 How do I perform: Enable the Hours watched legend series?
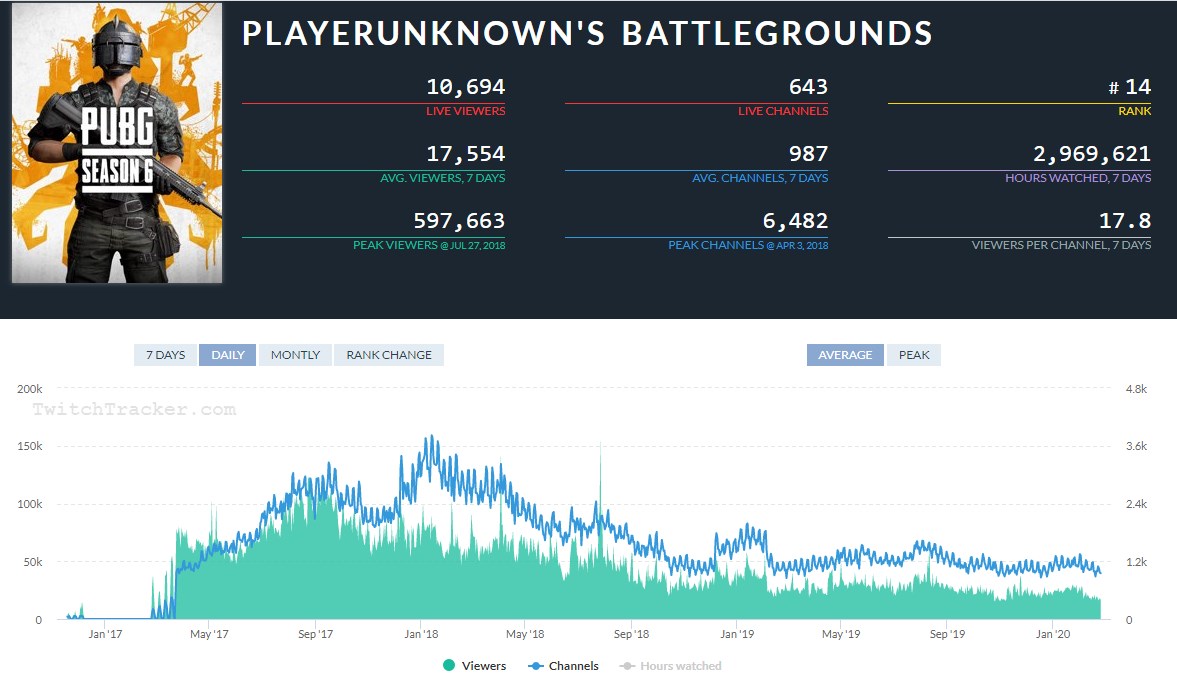point(670,666)
